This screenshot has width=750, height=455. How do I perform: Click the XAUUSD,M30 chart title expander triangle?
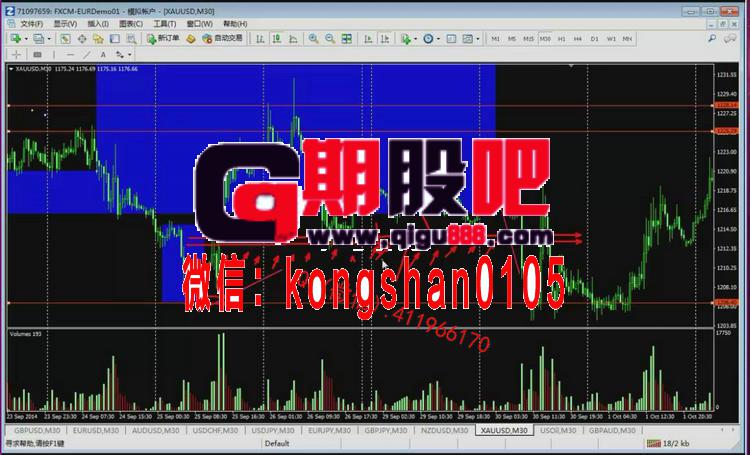(11, 69)
